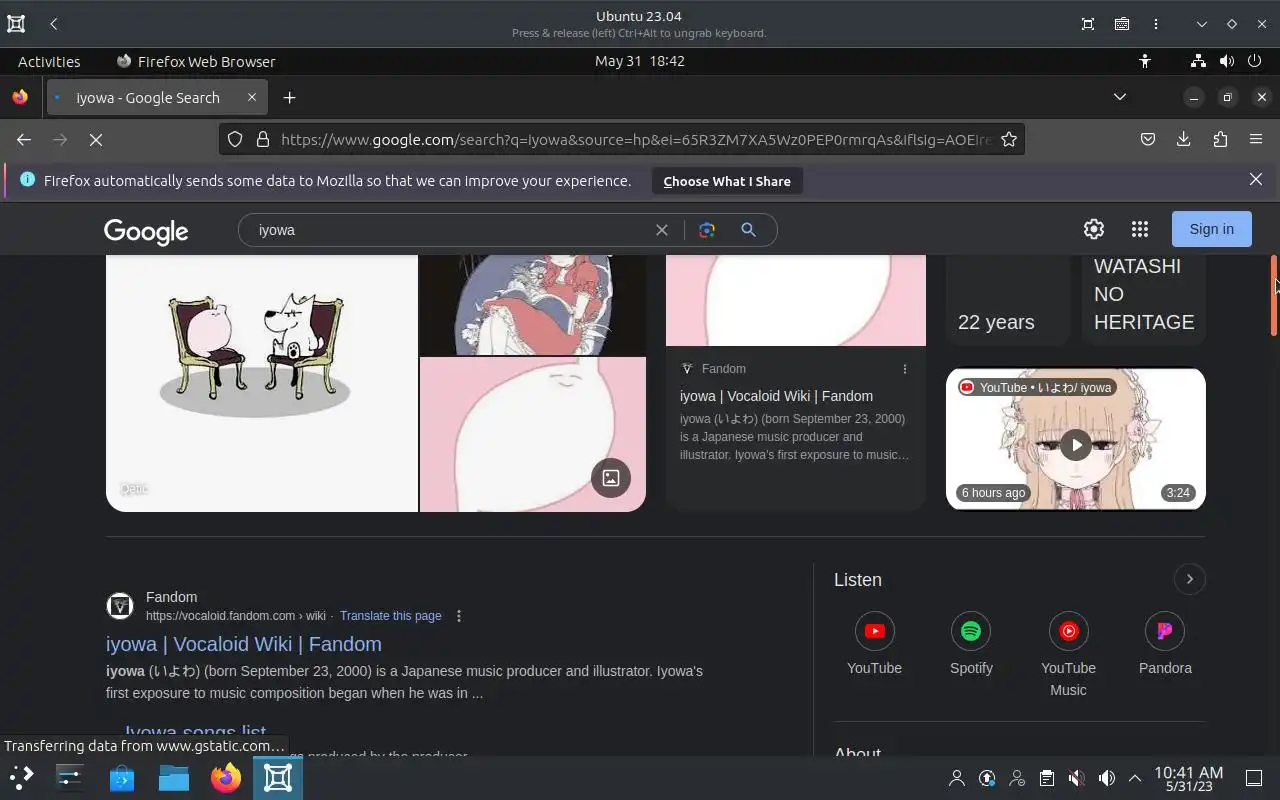The width and height of the screenshot is (1280, 800).
Task: Open the host application launcher
Action: [x=21, y=777]
